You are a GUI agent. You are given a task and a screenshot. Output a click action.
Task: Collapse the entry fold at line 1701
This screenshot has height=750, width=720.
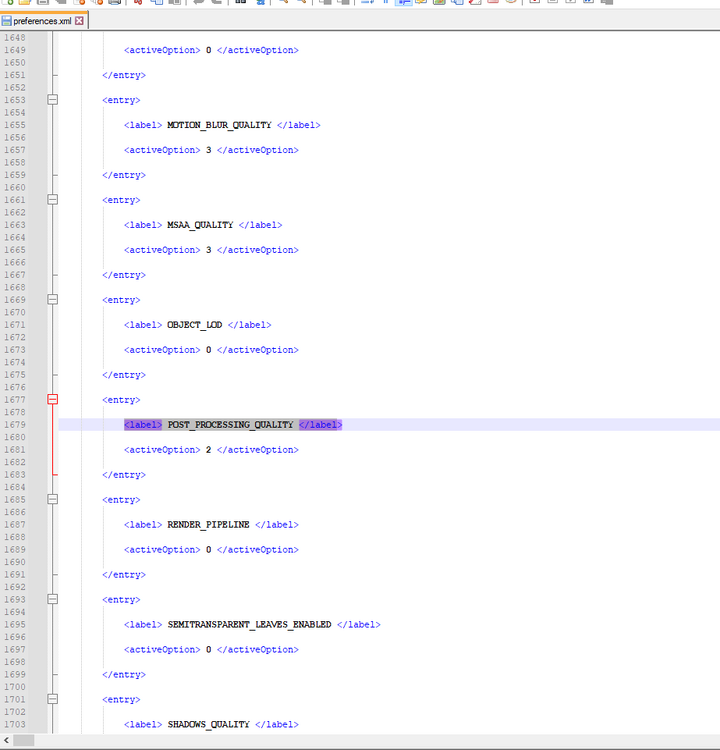click(53, 699)
